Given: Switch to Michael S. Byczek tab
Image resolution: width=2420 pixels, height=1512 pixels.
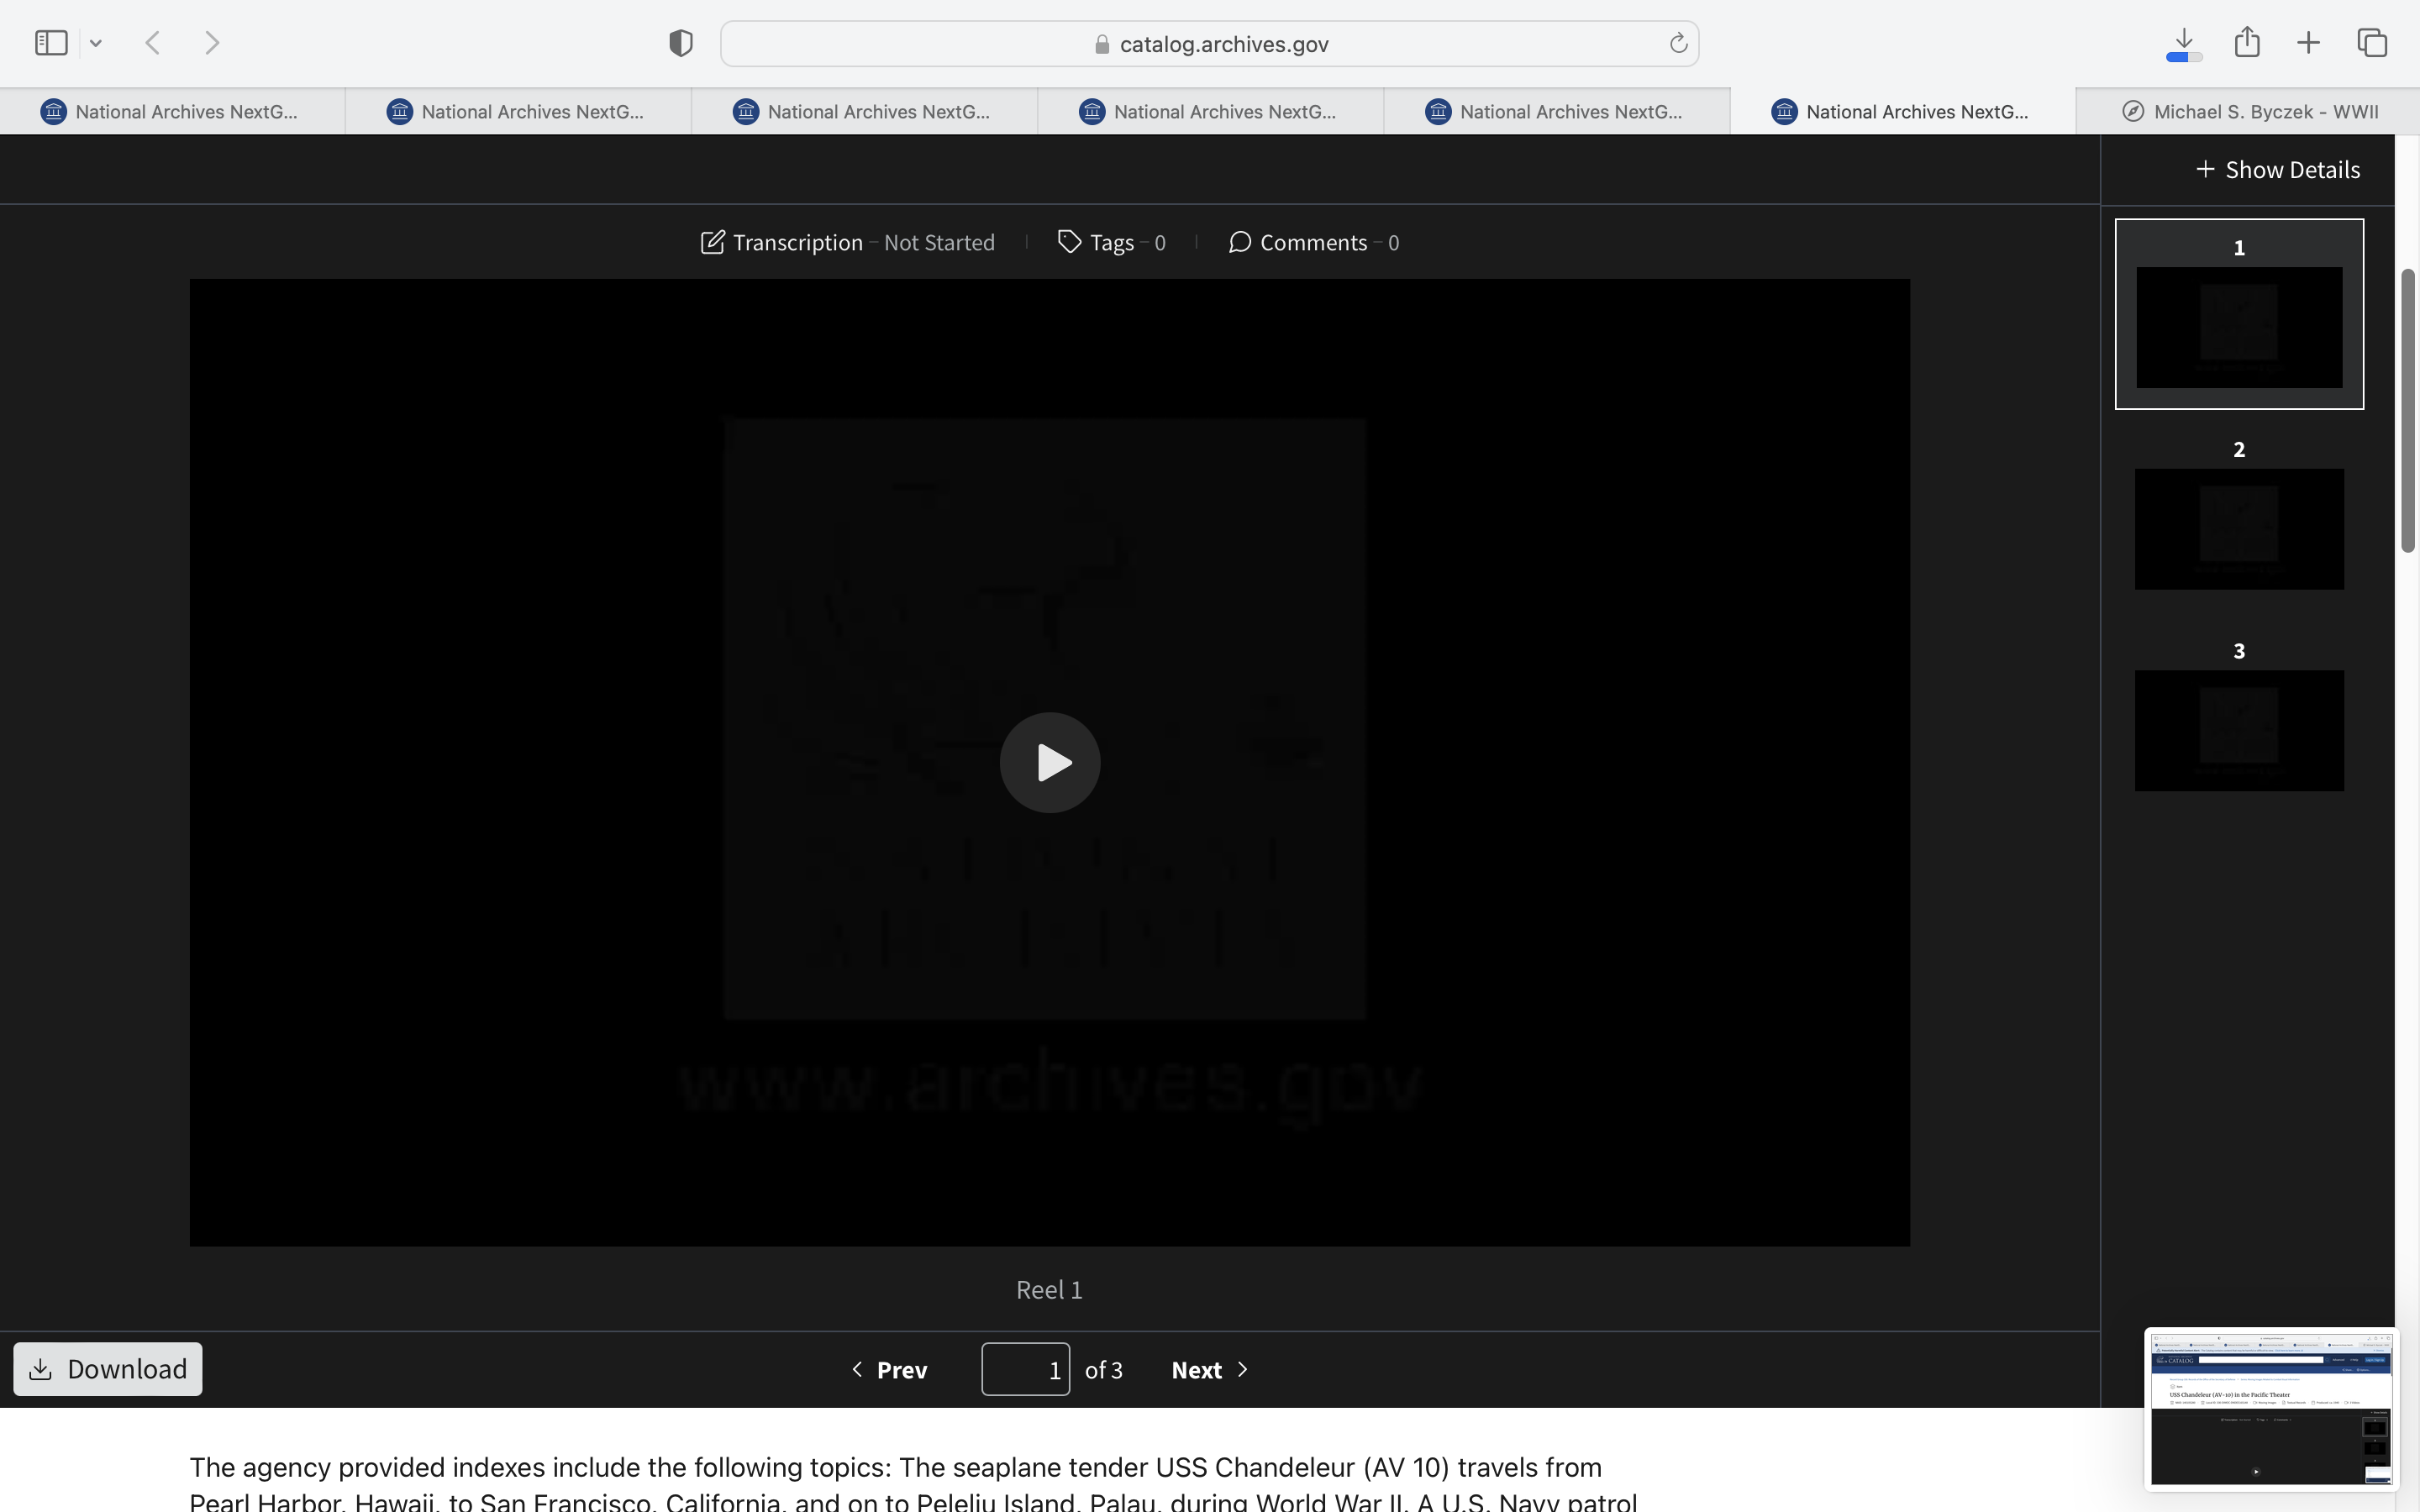Looking at the screenshot, I should tap(2249, 111).
